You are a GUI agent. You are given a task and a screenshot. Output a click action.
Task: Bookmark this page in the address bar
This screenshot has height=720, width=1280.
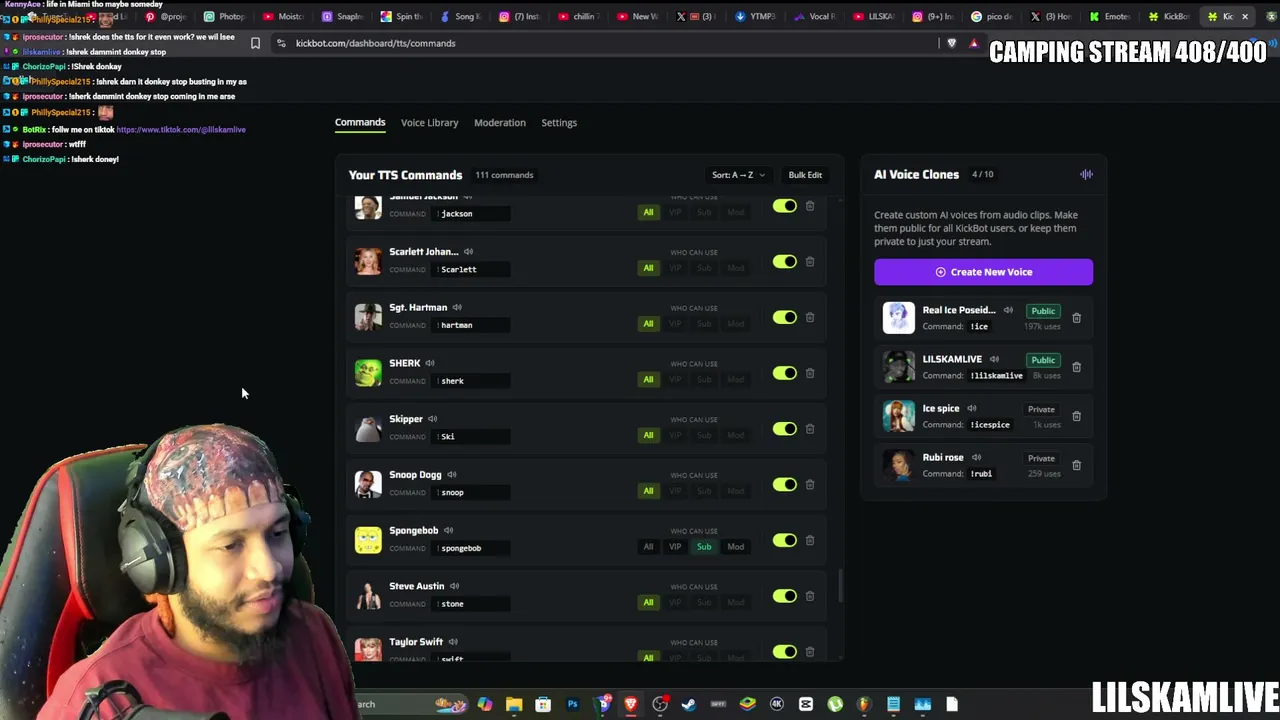255,43
